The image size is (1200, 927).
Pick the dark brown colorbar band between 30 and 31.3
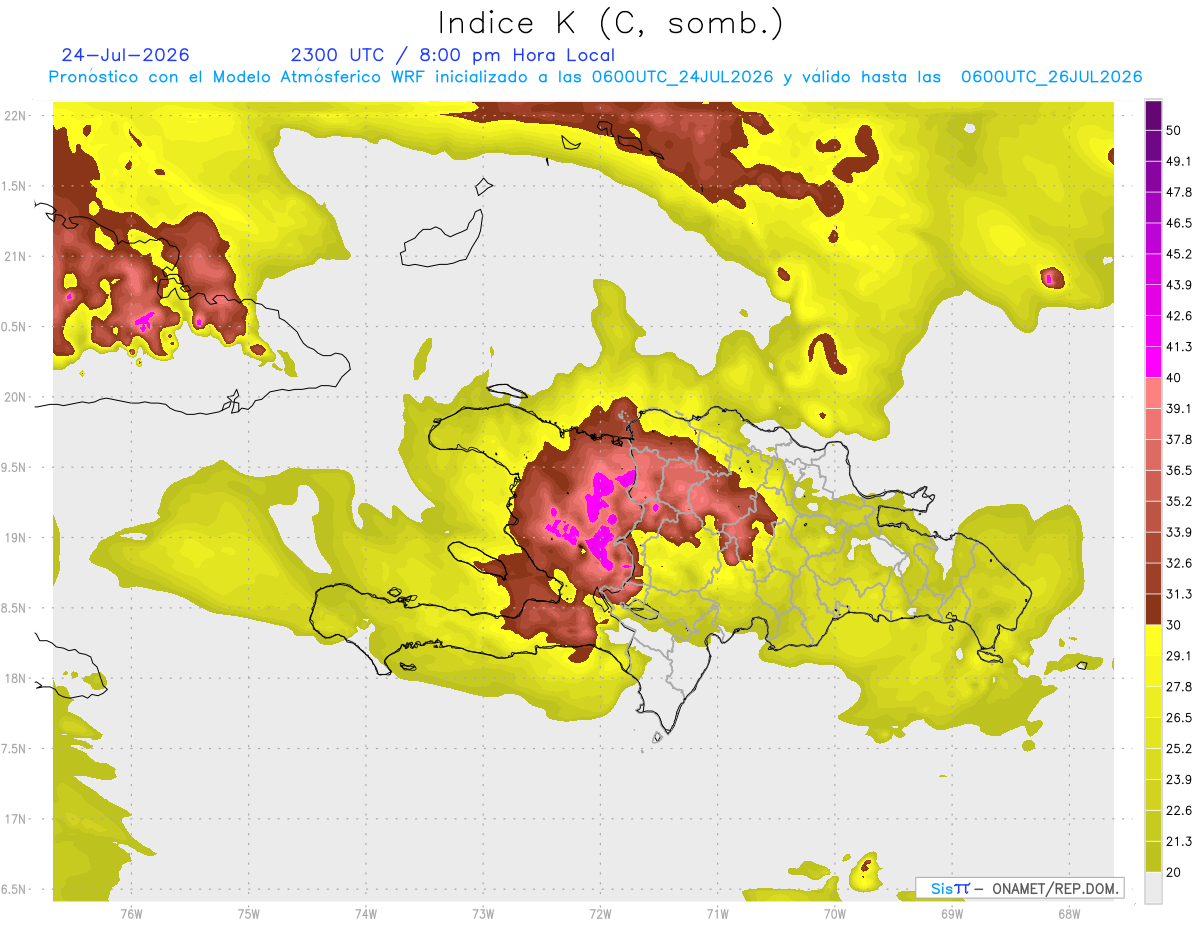1153,609
